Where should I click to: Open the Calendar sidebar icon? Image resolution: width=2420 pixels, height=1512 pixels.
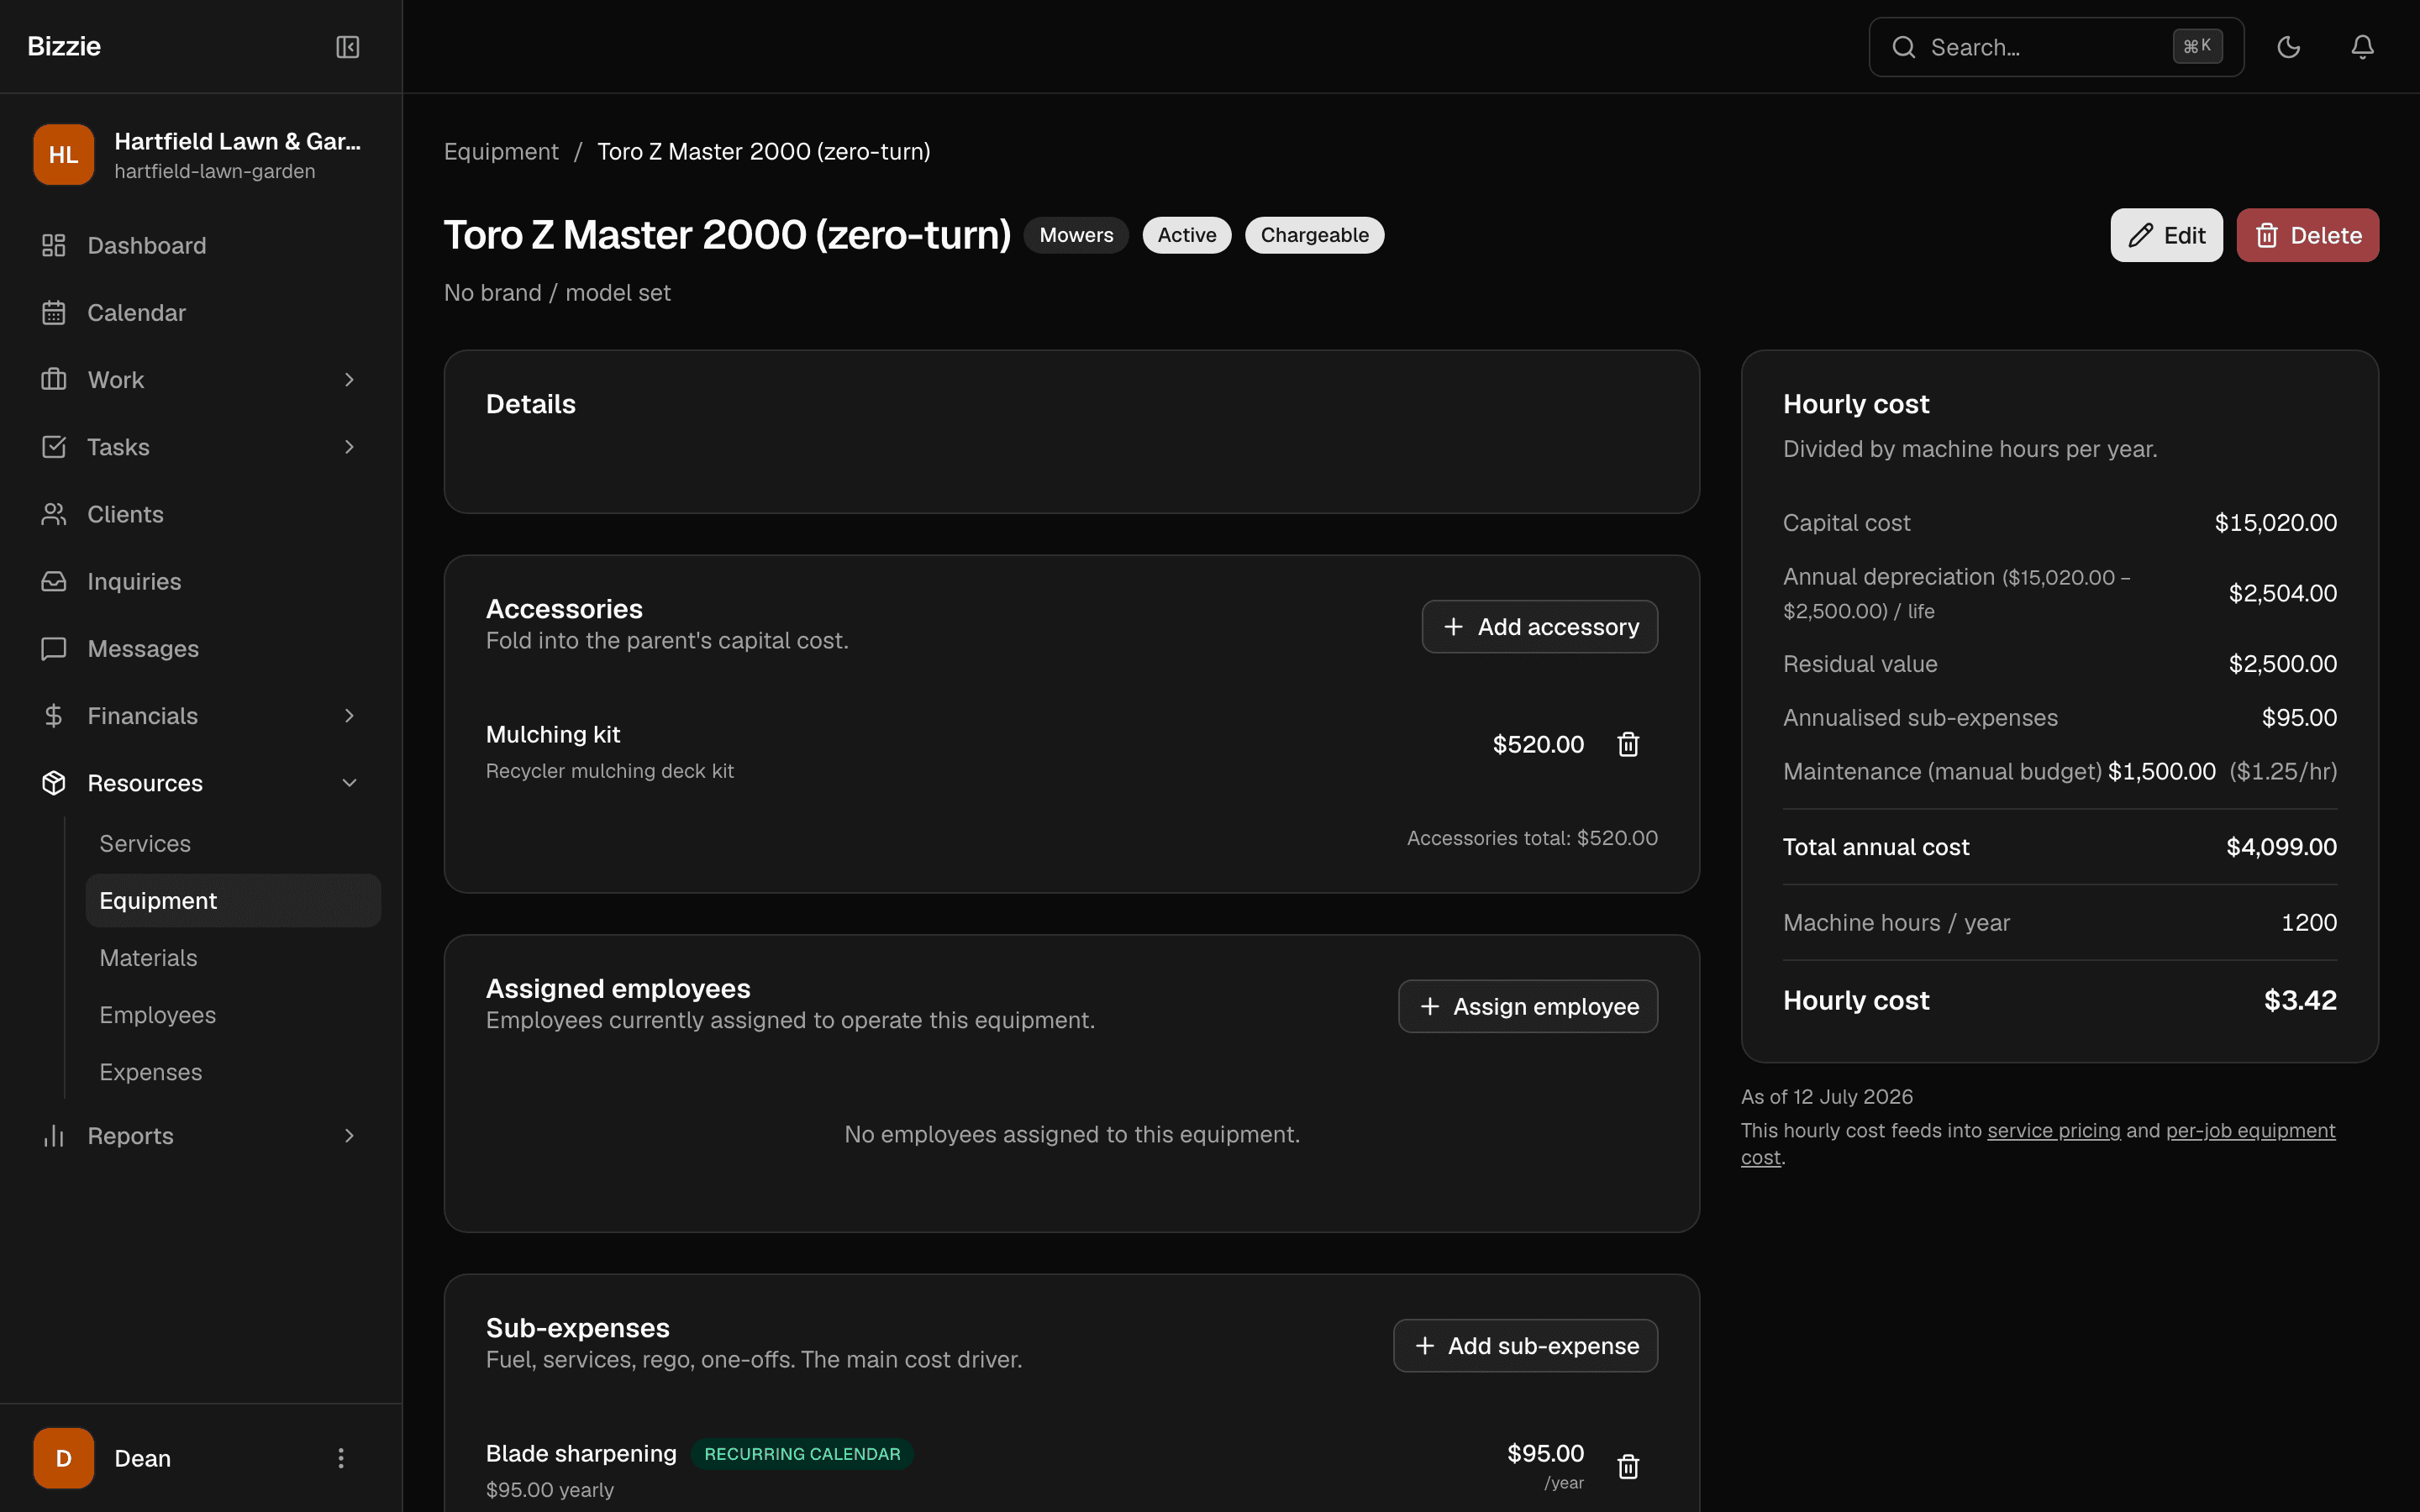pos(54,312)
